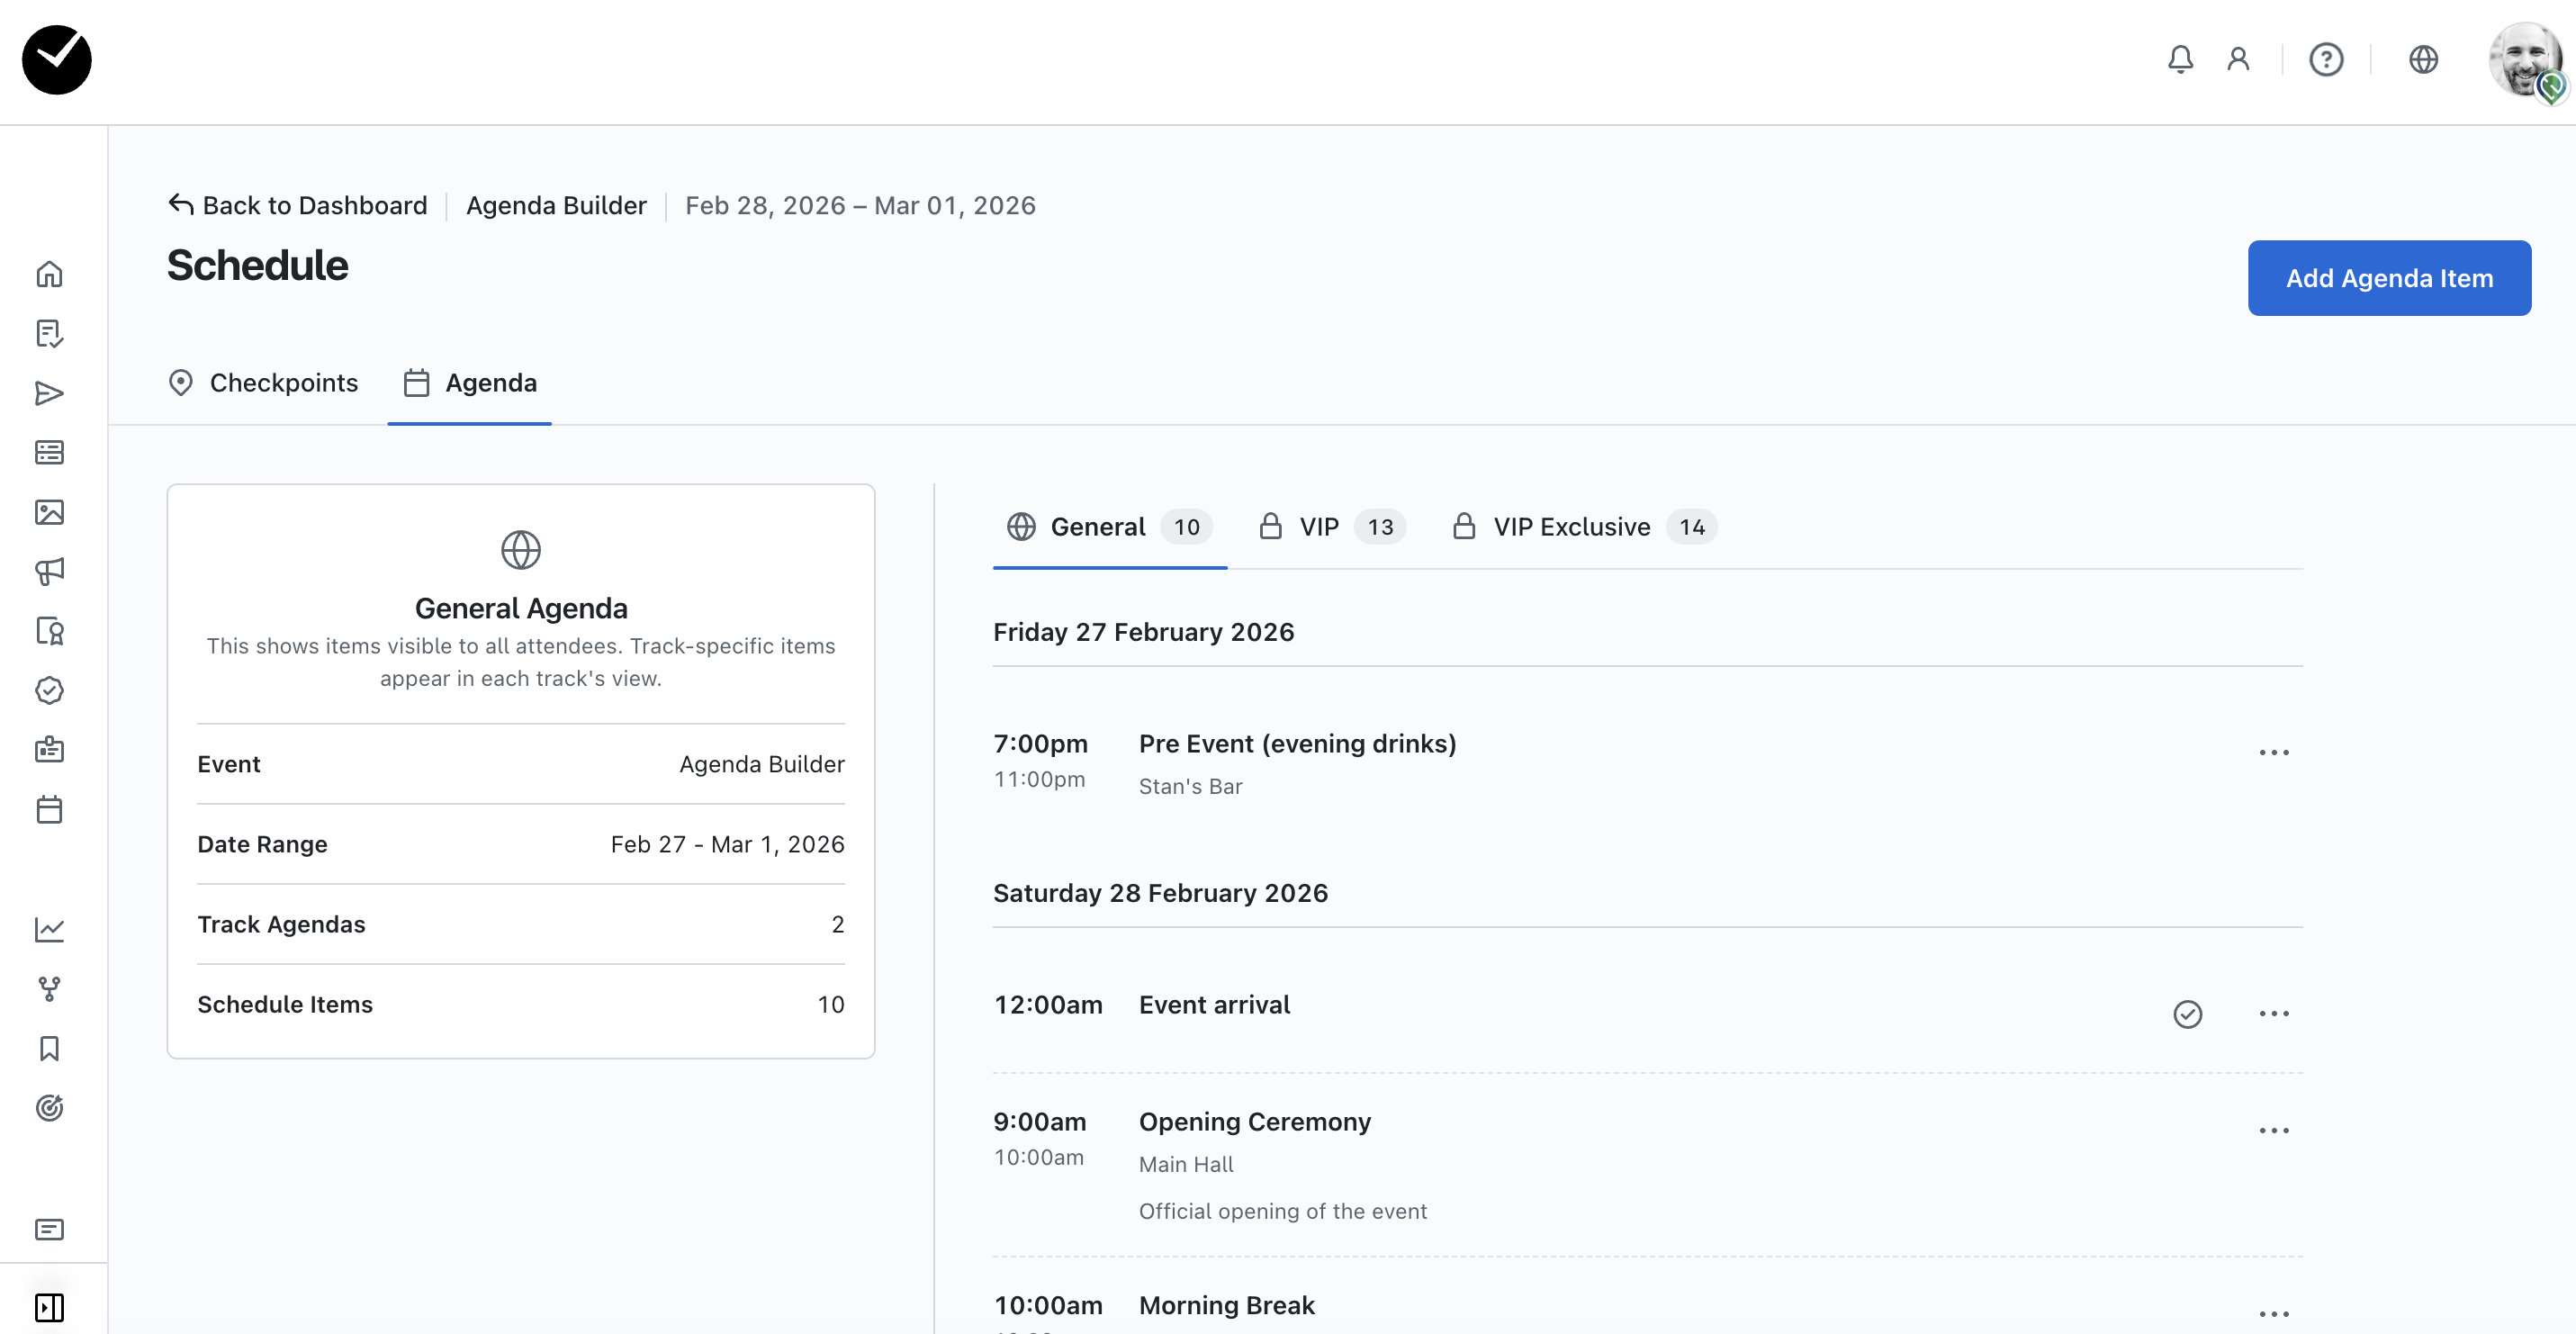Image resolution: width=2576 pixels, height=1334 pixels.
Task: Click the notifications bell icon
Action: click(x=2180, y=60)
